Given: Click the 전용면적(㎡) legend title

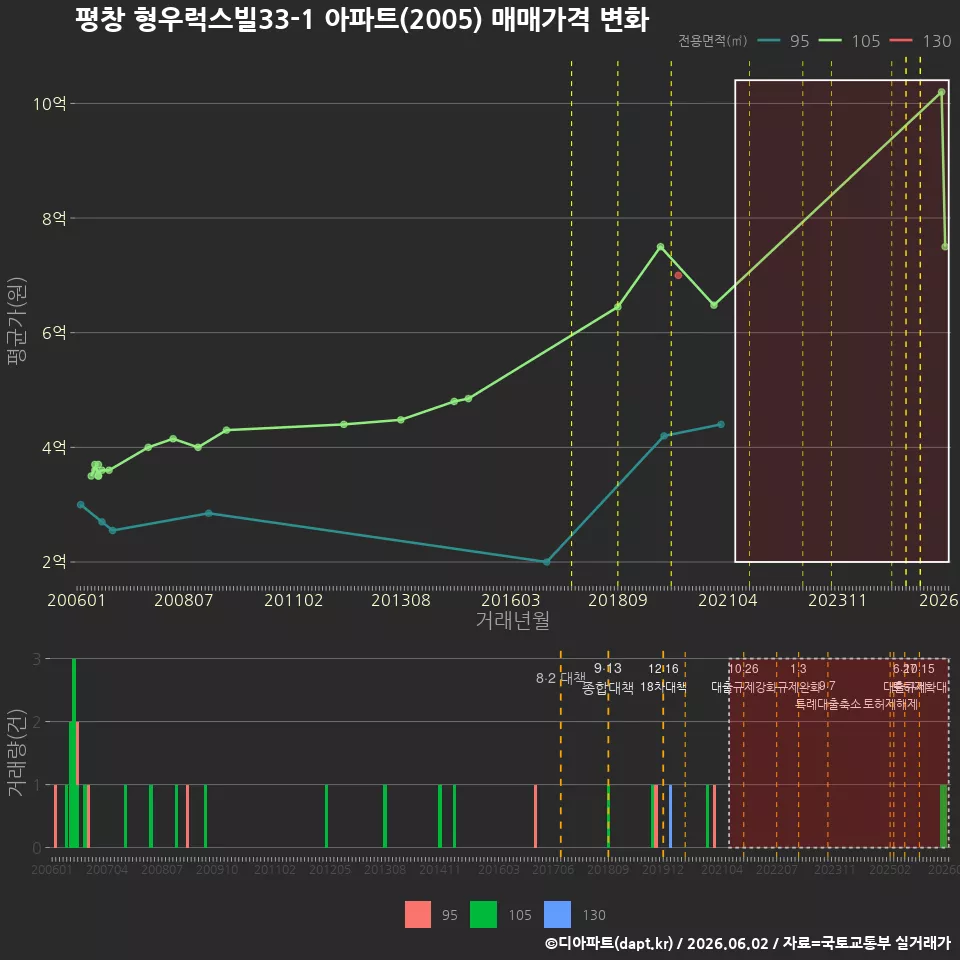Looking at the screenshot, I should [x=713, y=40].
